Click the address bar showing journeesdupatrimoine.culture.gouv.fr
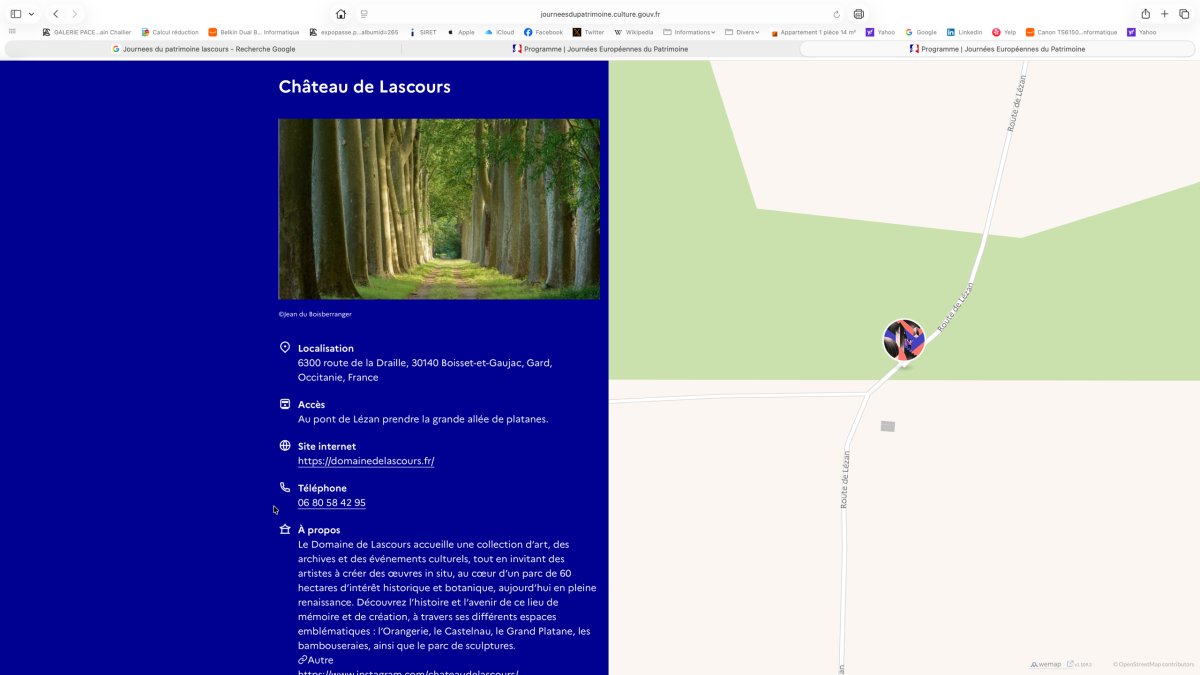Viewport: 1200px width, 675px height. click(599, 14)
